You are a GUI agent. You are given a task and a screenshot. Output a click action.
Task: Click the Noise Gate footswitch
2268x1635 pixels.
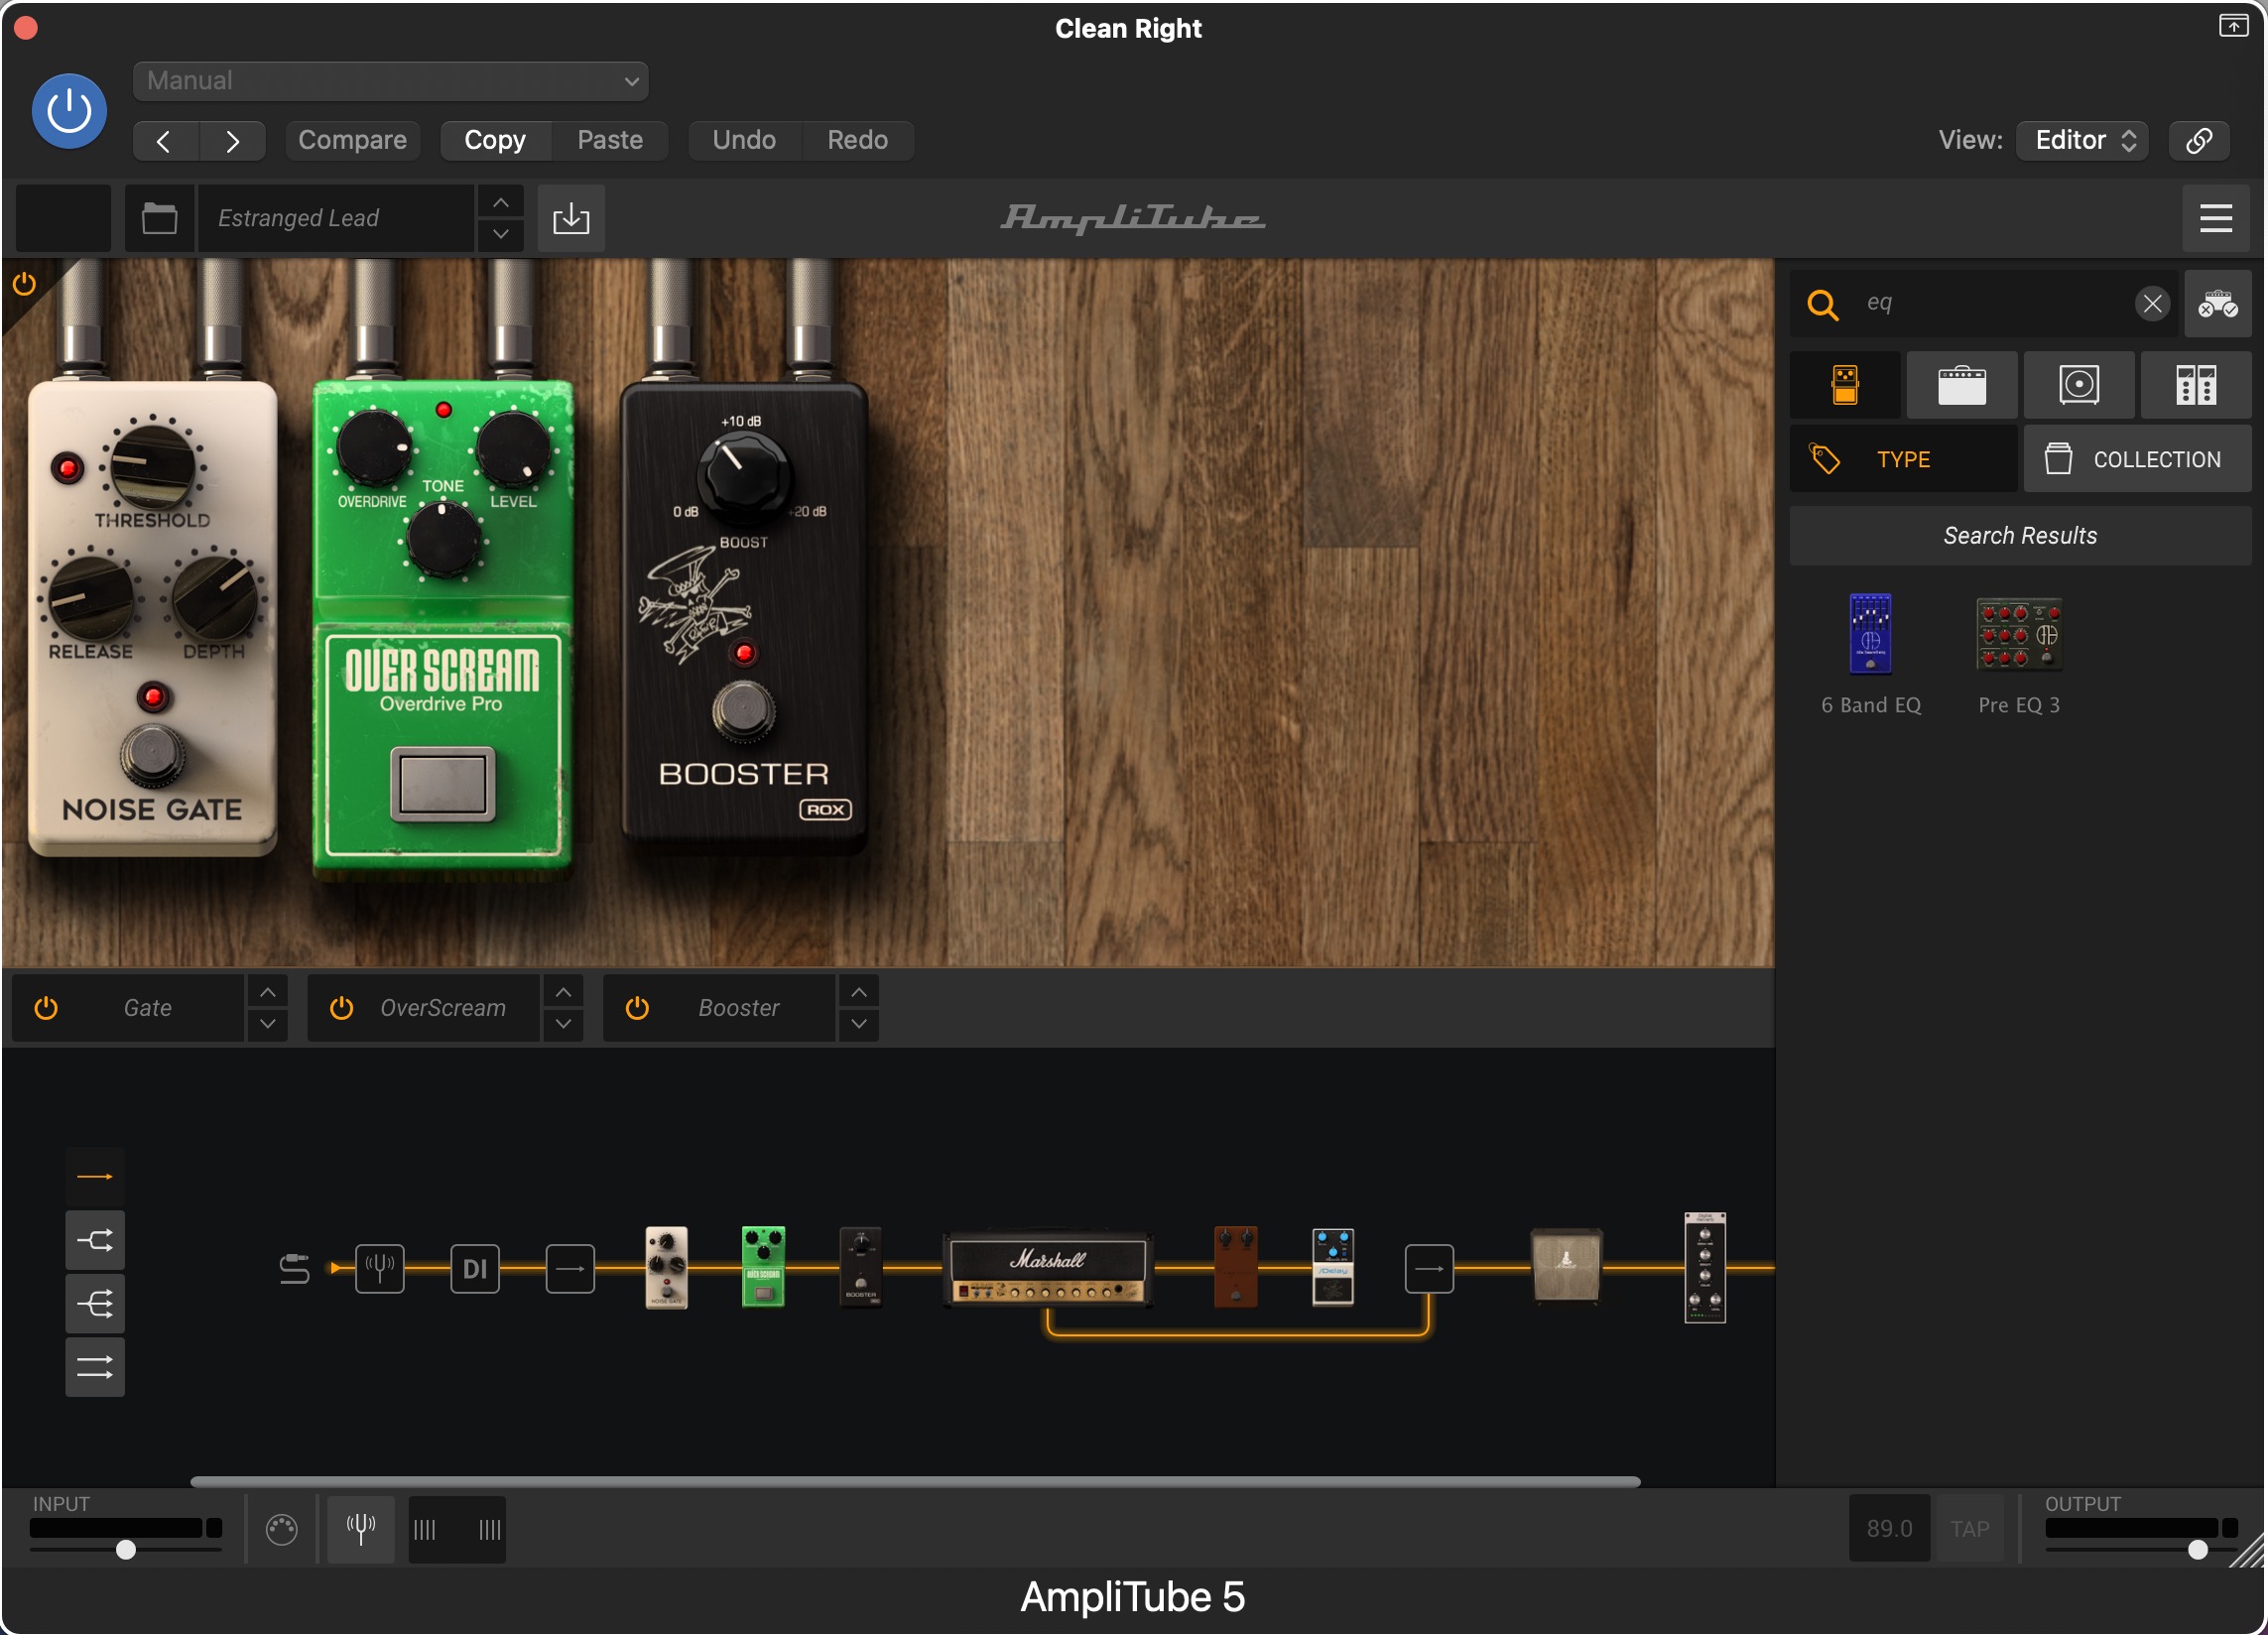(x=152, y=756)
